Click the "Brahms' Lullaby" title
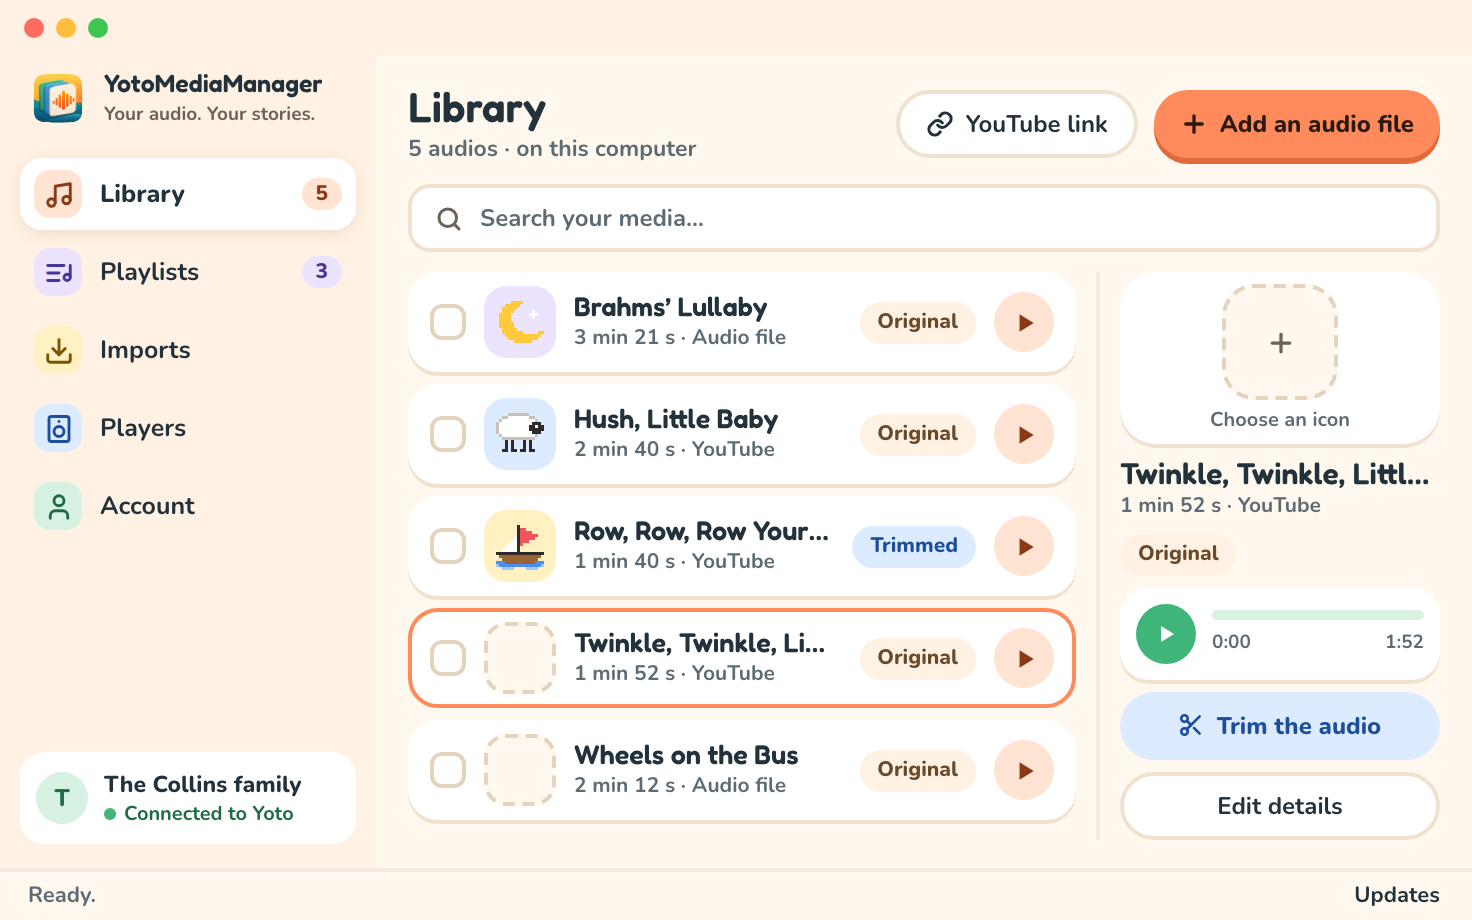 point(670,308)
